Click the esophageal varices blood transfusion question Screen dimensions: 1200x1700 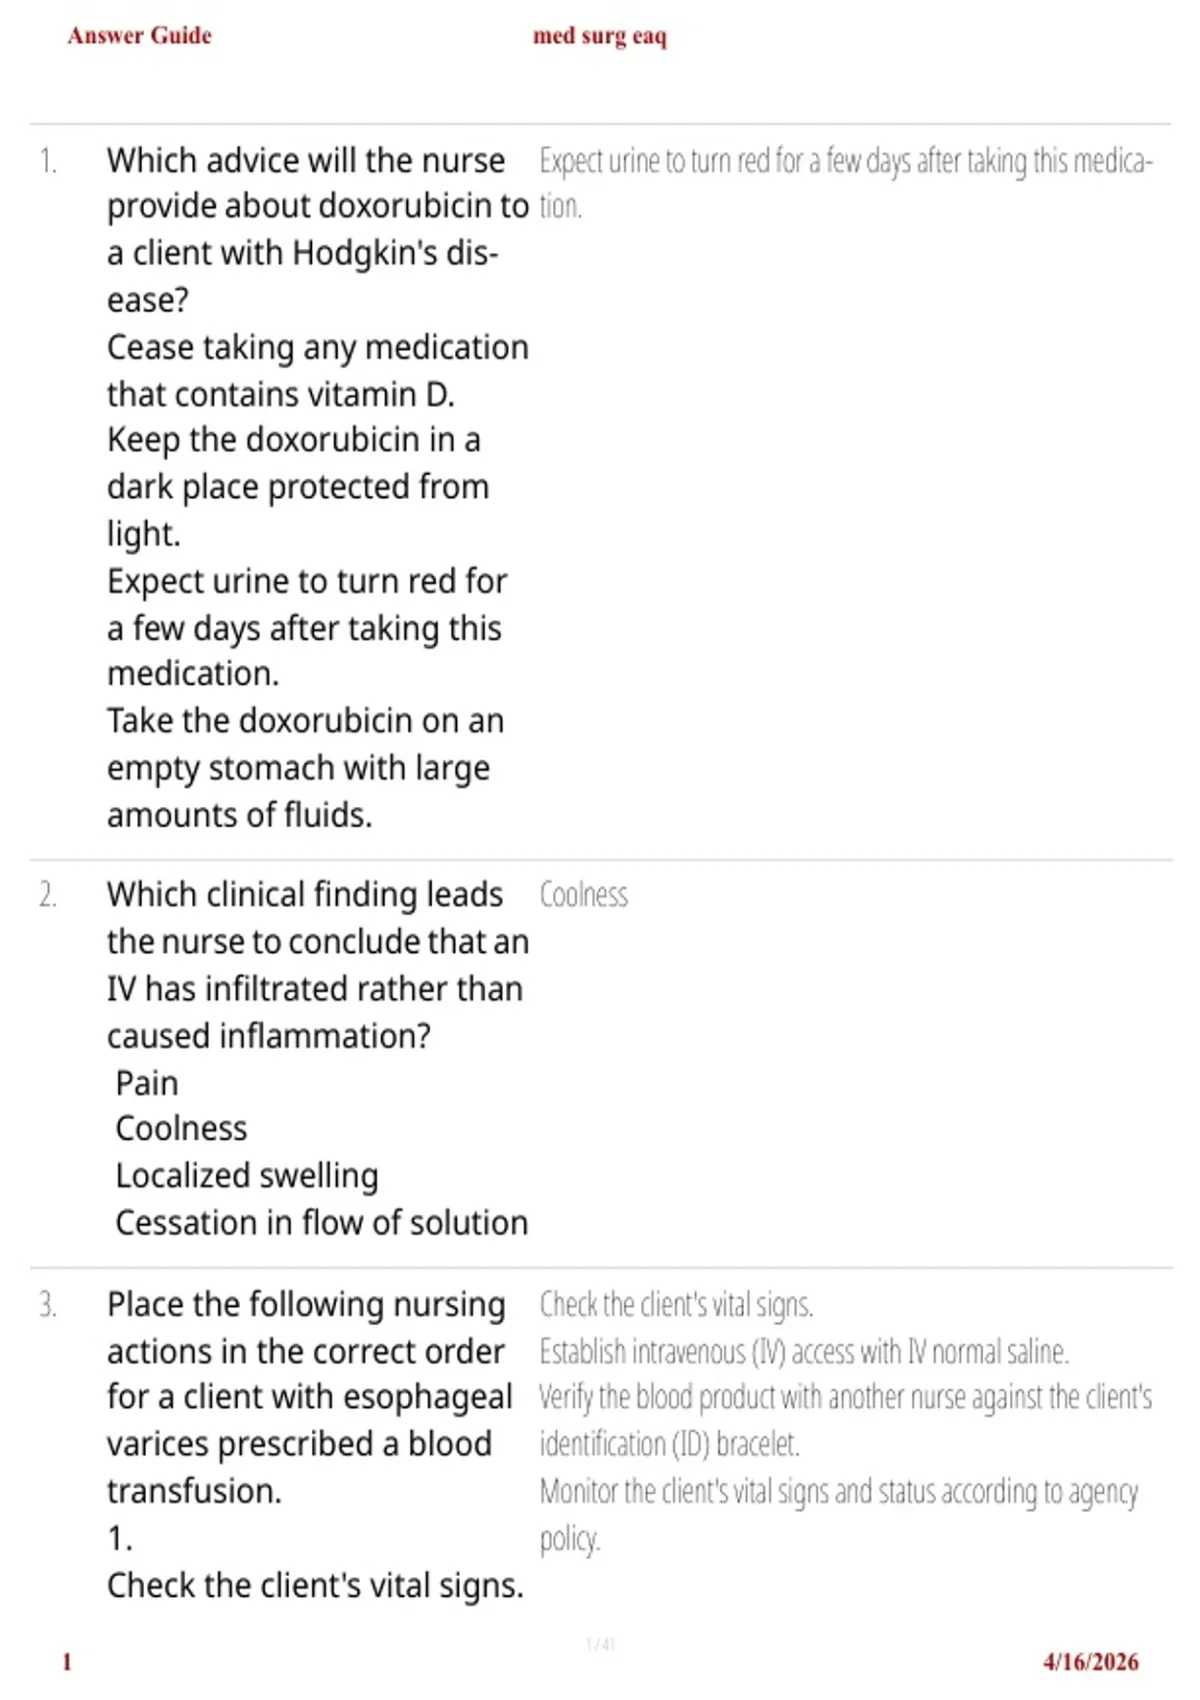pyautogui.click(x=310, y=1397)
